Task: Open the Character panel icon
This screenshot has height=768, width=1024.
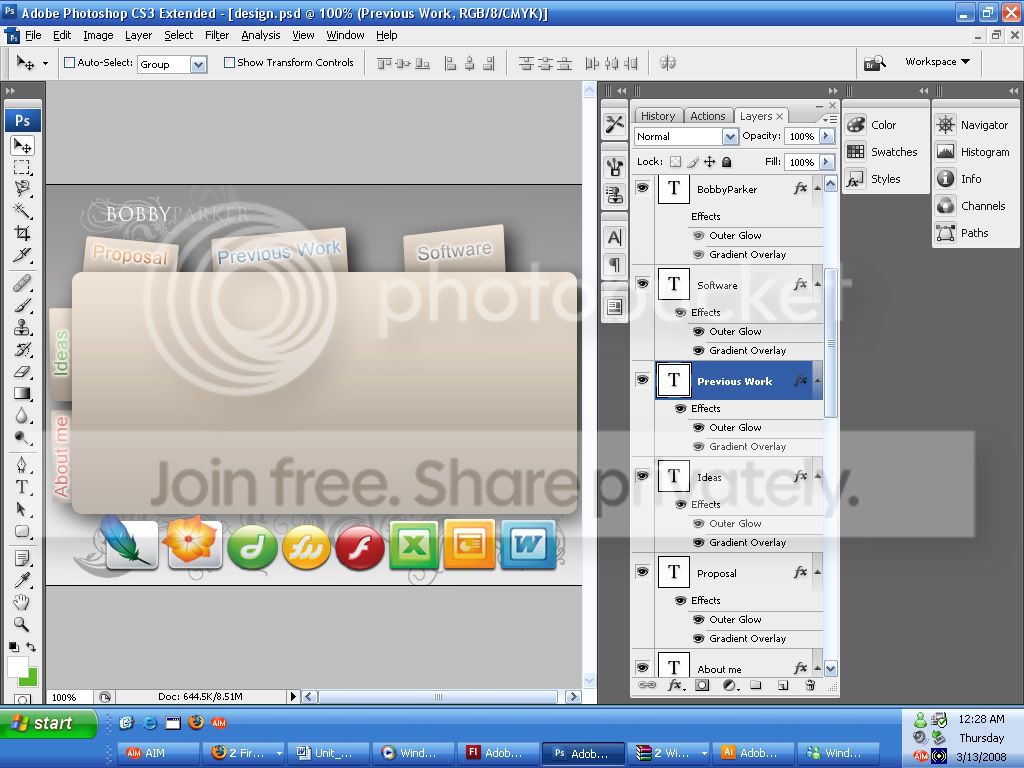Action: tap(615, 238)
